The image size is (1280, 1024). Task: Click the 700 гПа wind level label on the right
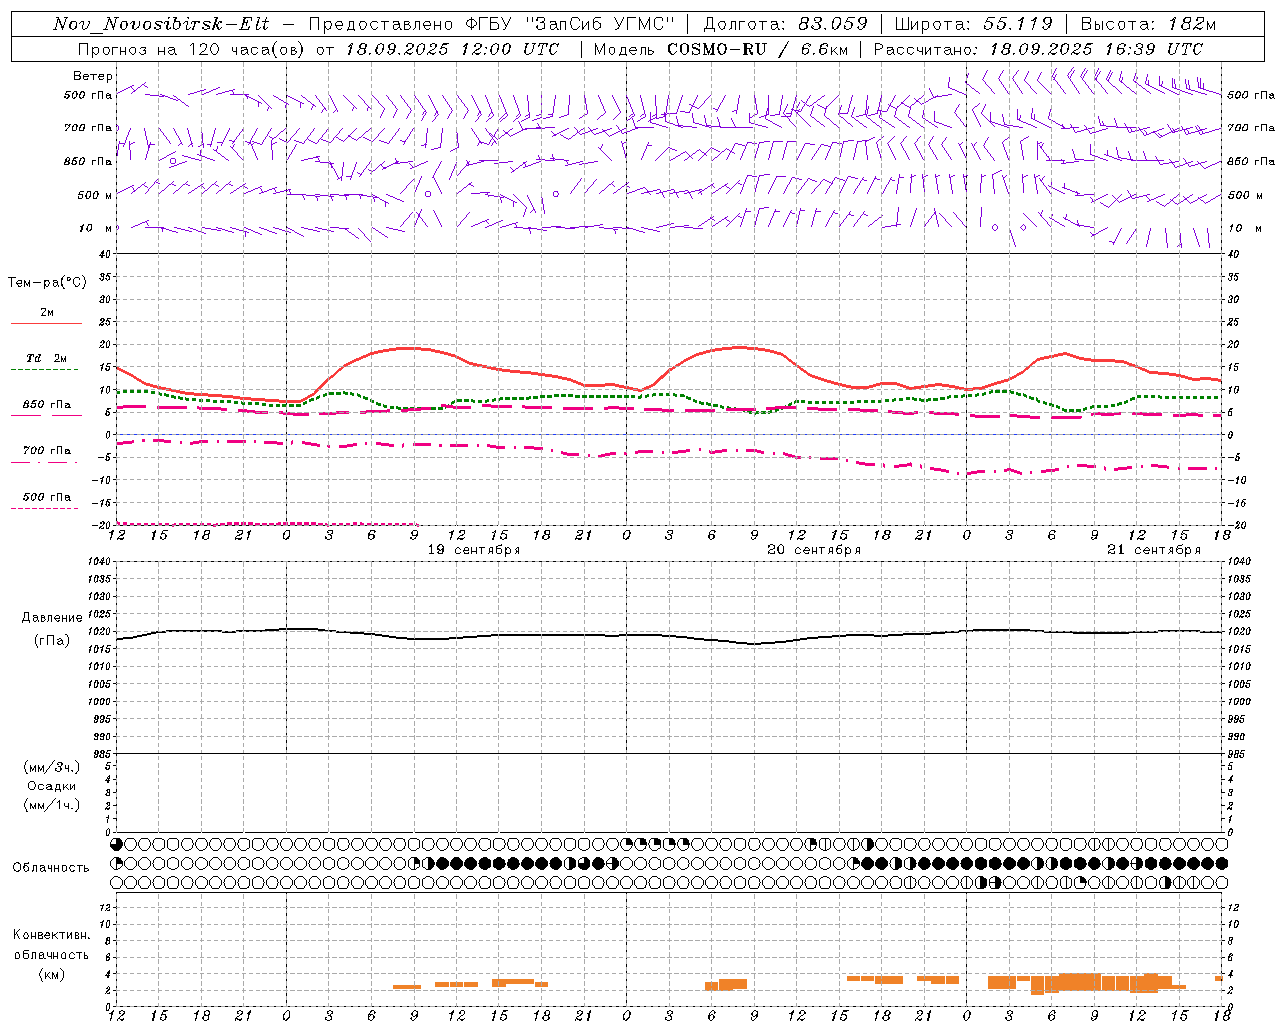tap(1251, 128)
